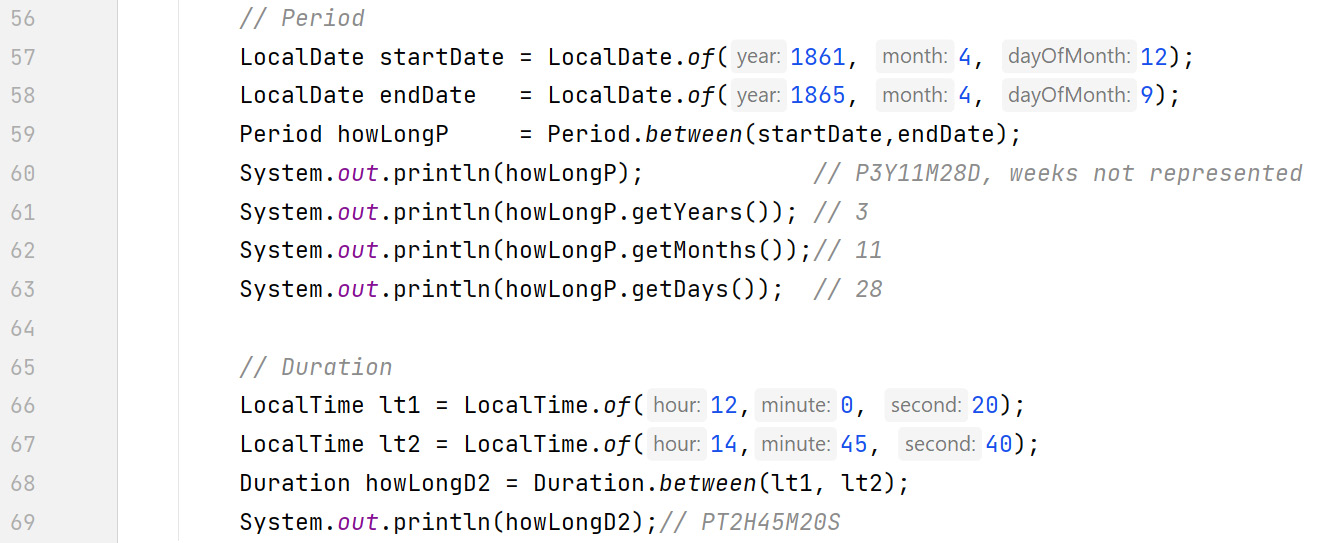The height and width of the screenshot is (543, 1318).
Task: Click the 'Duration' type on line 68
Action: [x=295, y=483]
